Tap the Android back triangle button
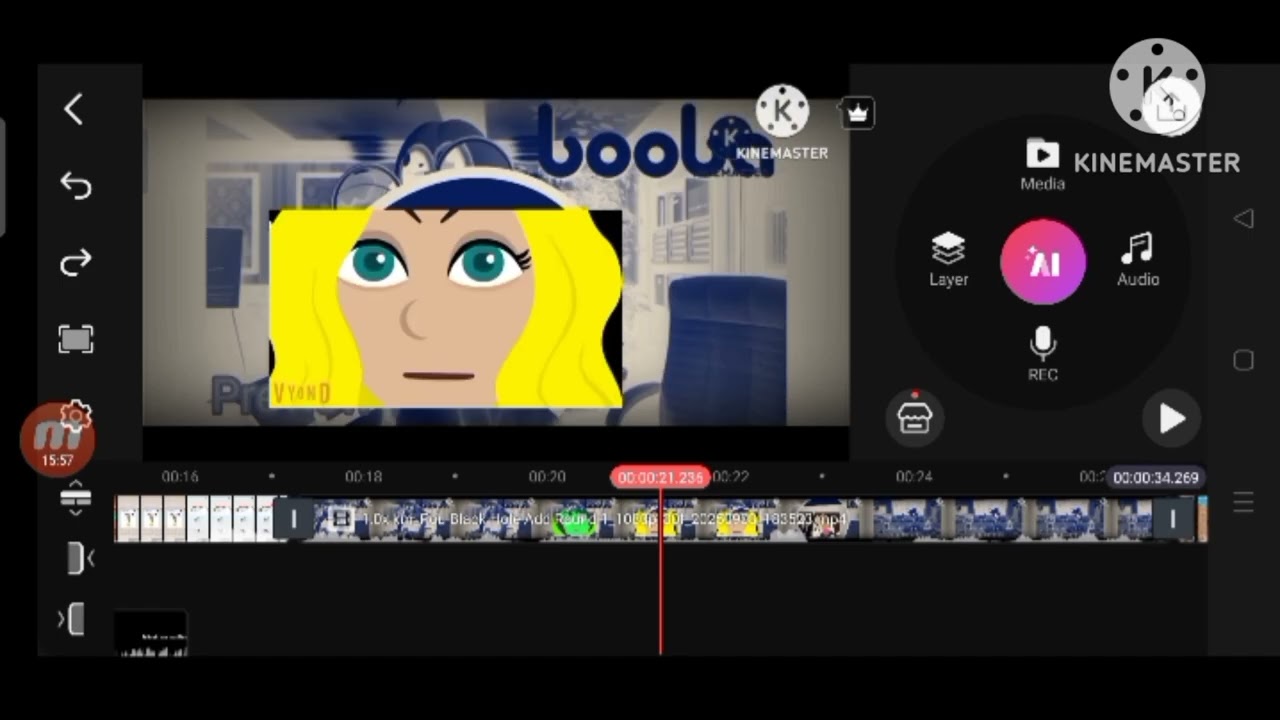The width and height of the screenshot is (1280, 720). click(1243, 218)
